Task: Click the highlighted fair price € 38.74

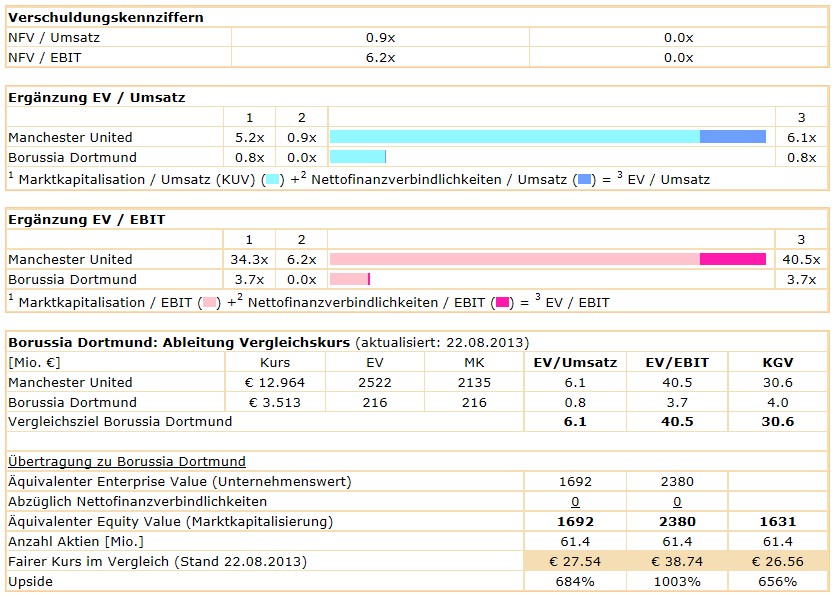Action: click(677, 562)
